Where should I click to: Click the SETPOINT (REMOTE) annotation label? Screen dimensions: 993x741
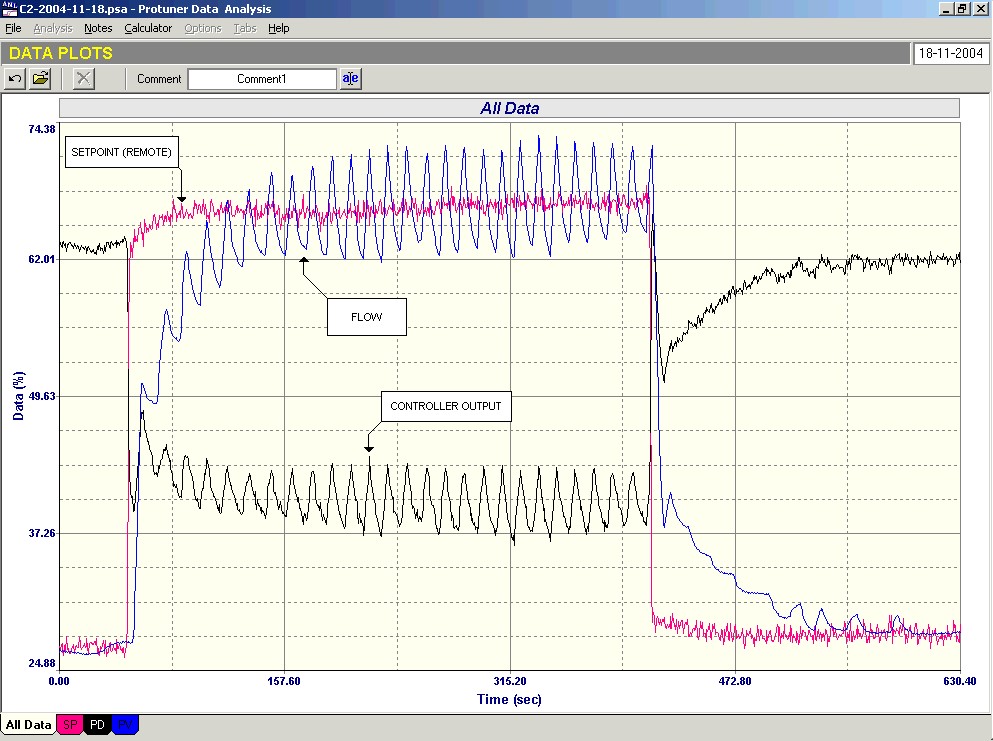122,153
